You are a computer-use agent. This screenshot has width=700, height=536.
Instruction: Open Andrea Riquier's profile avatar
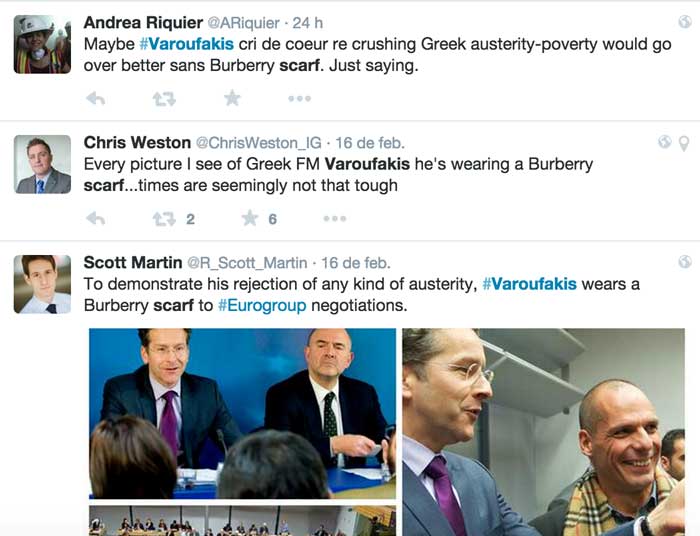click(42, 44)
